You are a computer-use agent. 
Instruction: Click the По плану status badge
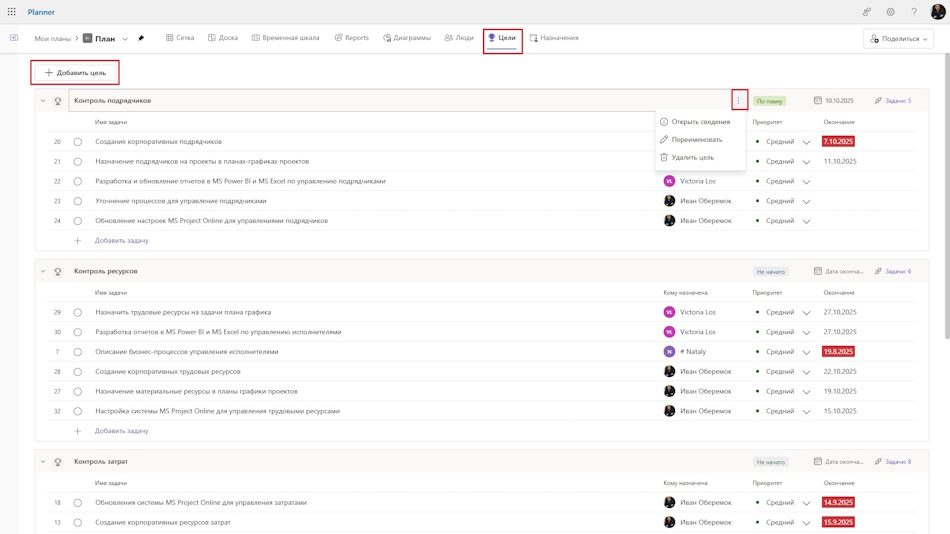click(769, 101)
